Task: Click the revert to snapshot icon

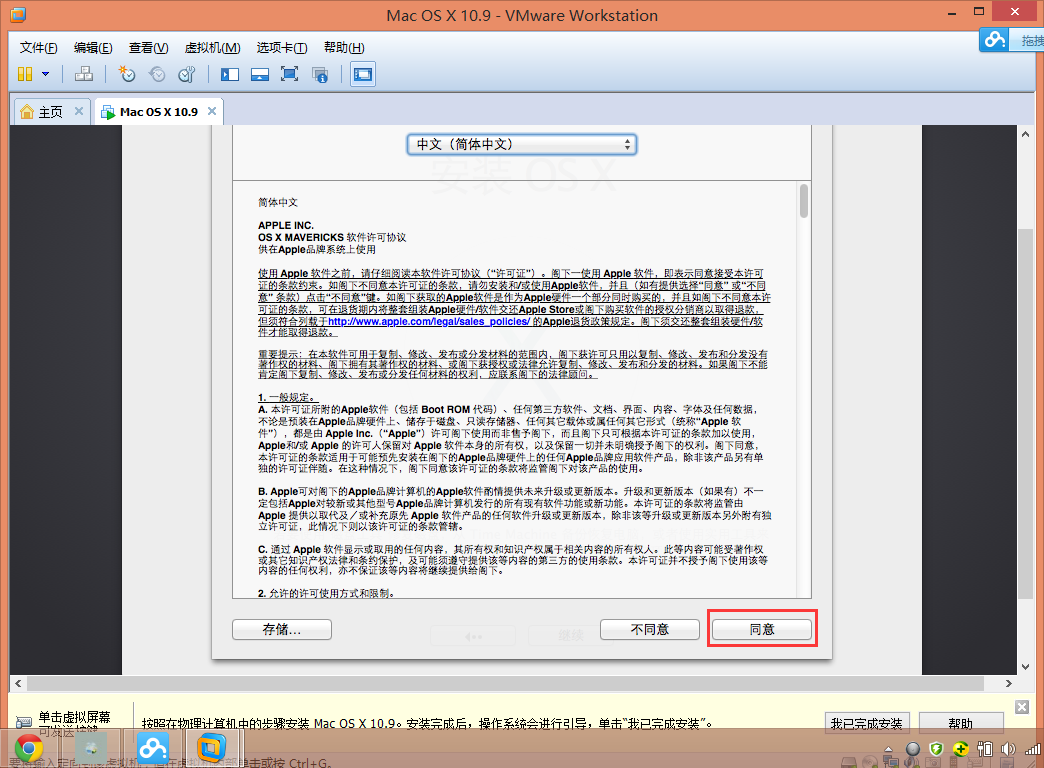Action: tap(157, 74)
